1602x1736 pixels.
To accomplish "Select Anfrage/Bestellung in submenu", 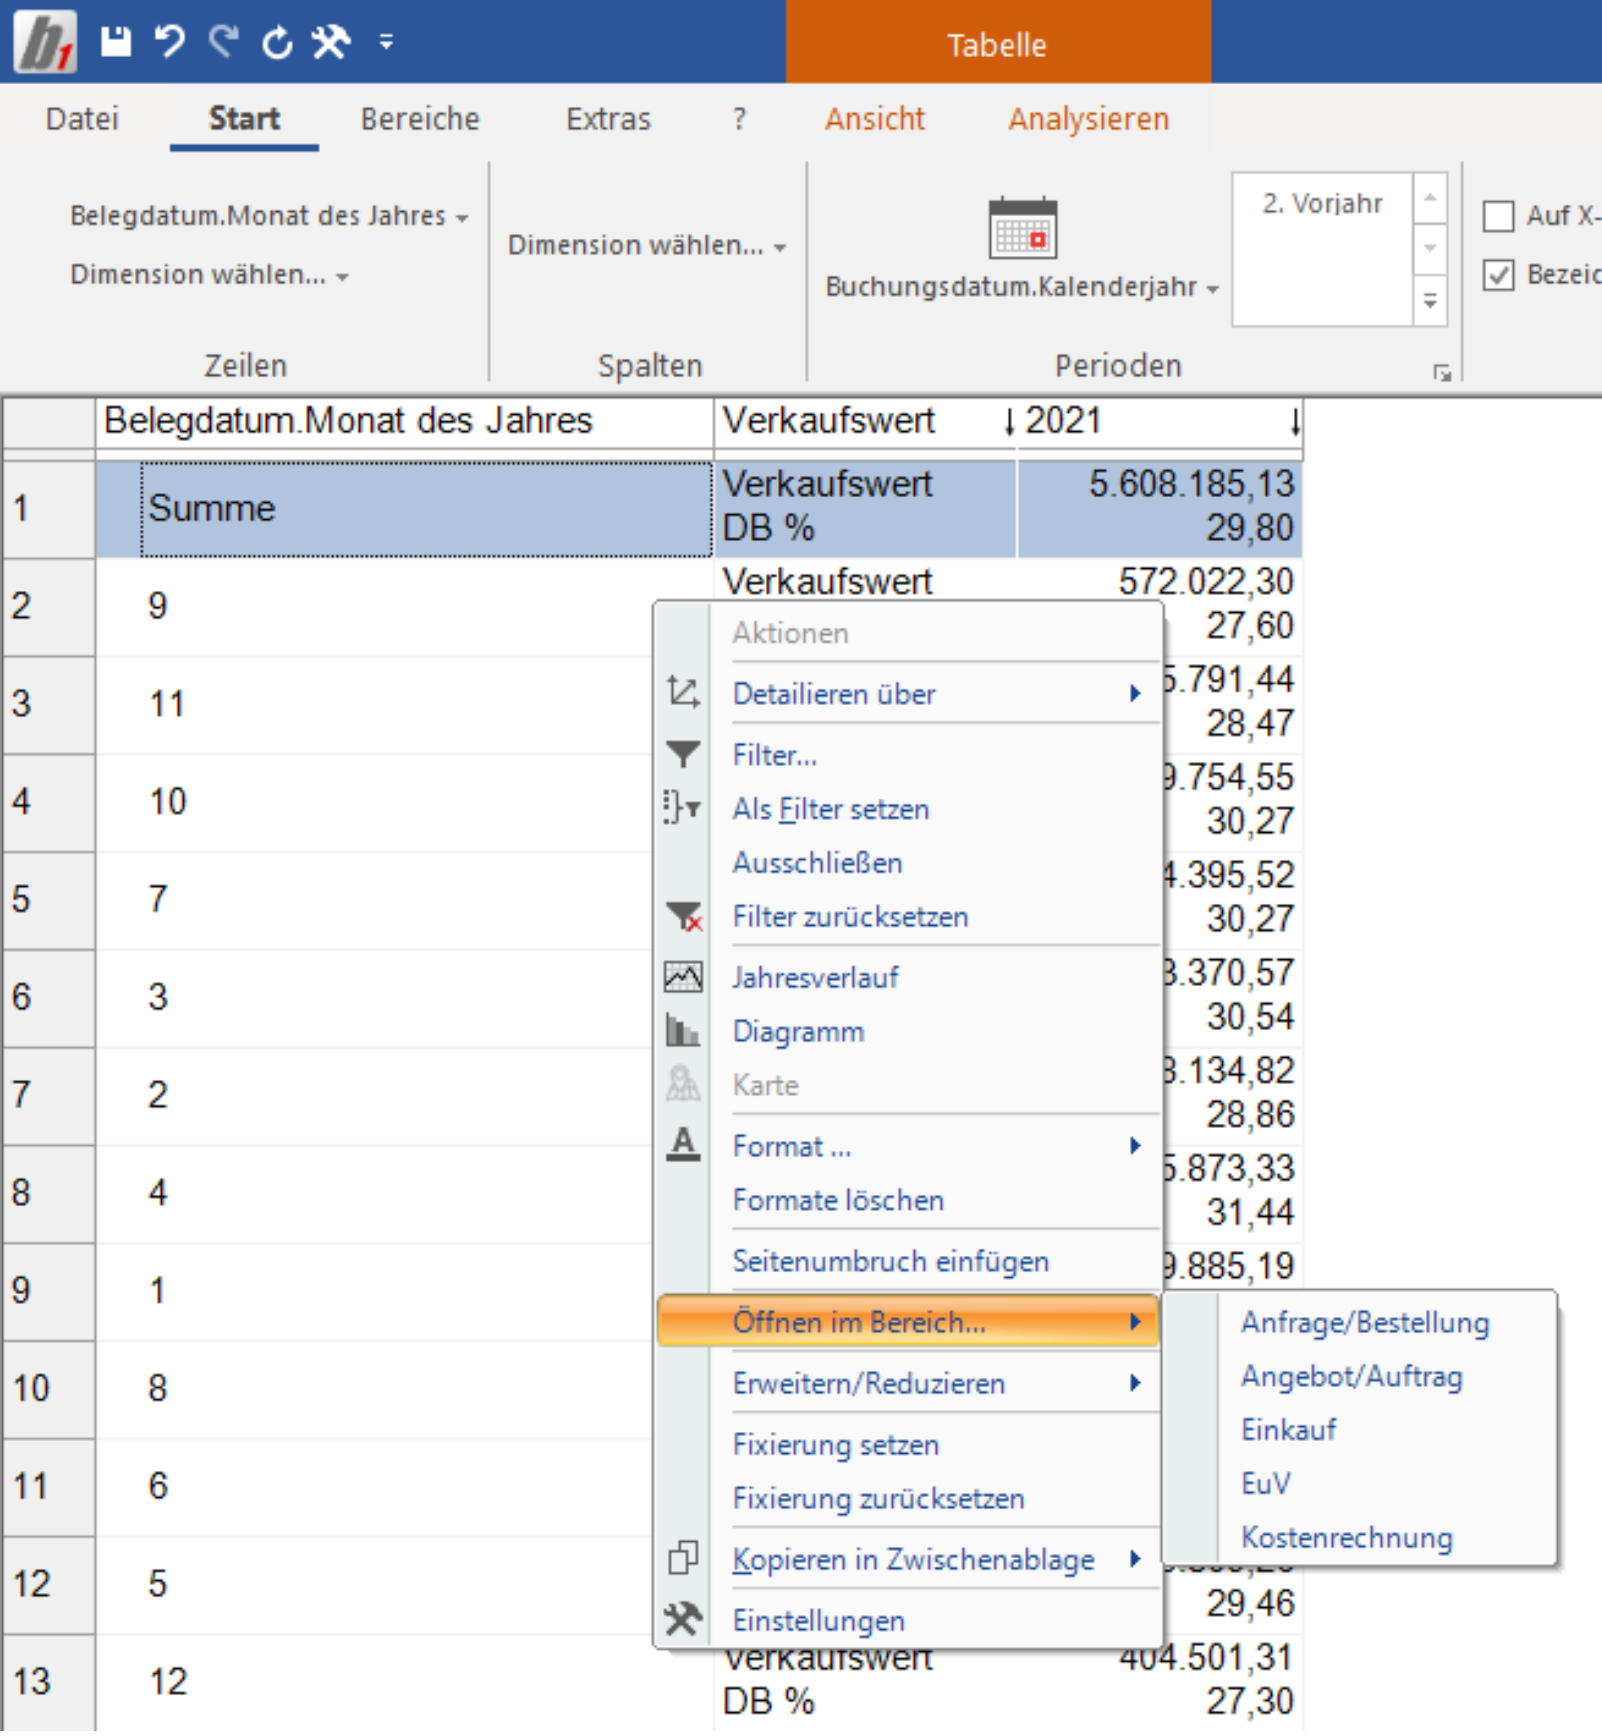I will pyautogui.click(x=1365, y=1322).
